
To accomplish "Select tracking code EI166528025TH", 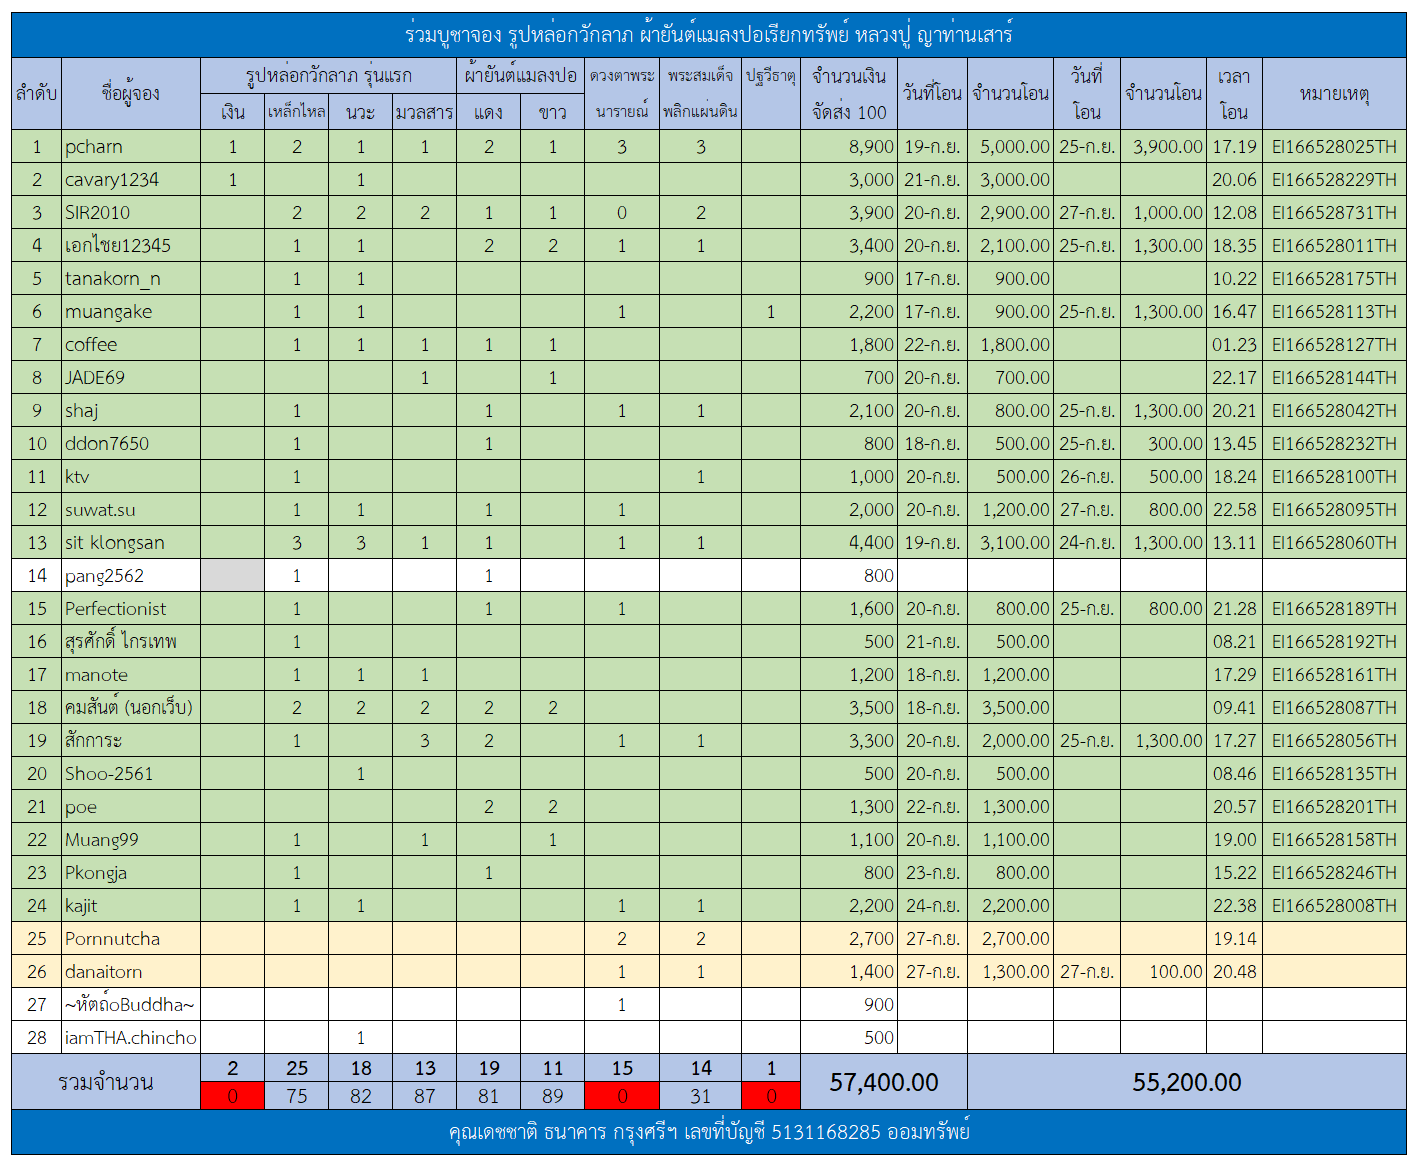I will (1334, 146).
